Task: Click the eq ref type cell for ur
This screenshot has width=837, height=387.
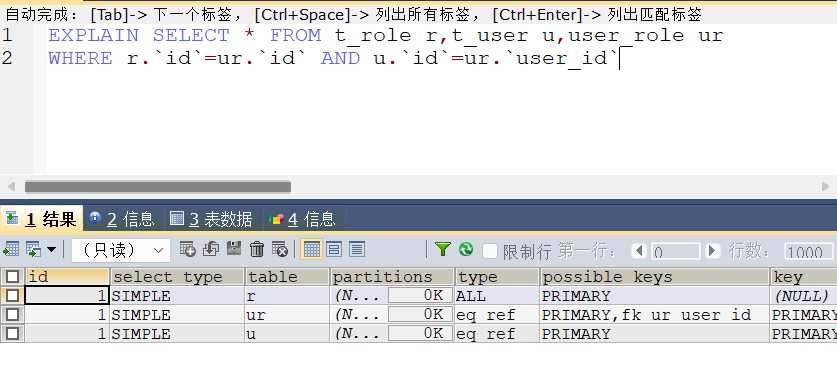Action: click(x=497, y=315)
